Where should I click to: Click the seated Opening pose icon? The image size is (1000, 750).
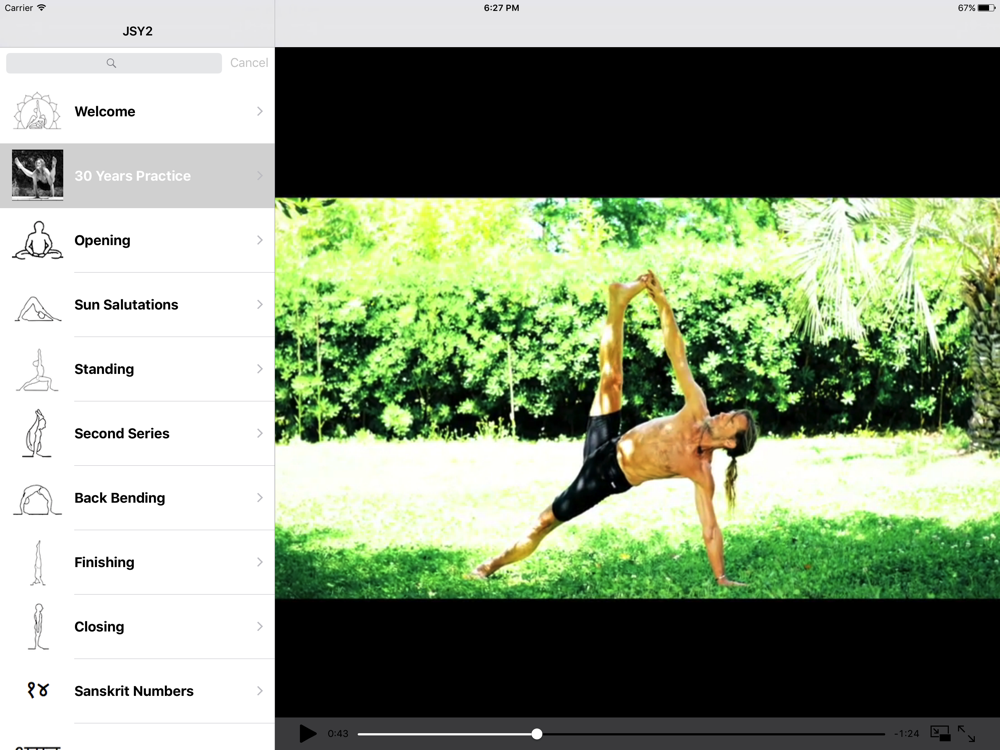pyautogui.click(x=38, y=240)
